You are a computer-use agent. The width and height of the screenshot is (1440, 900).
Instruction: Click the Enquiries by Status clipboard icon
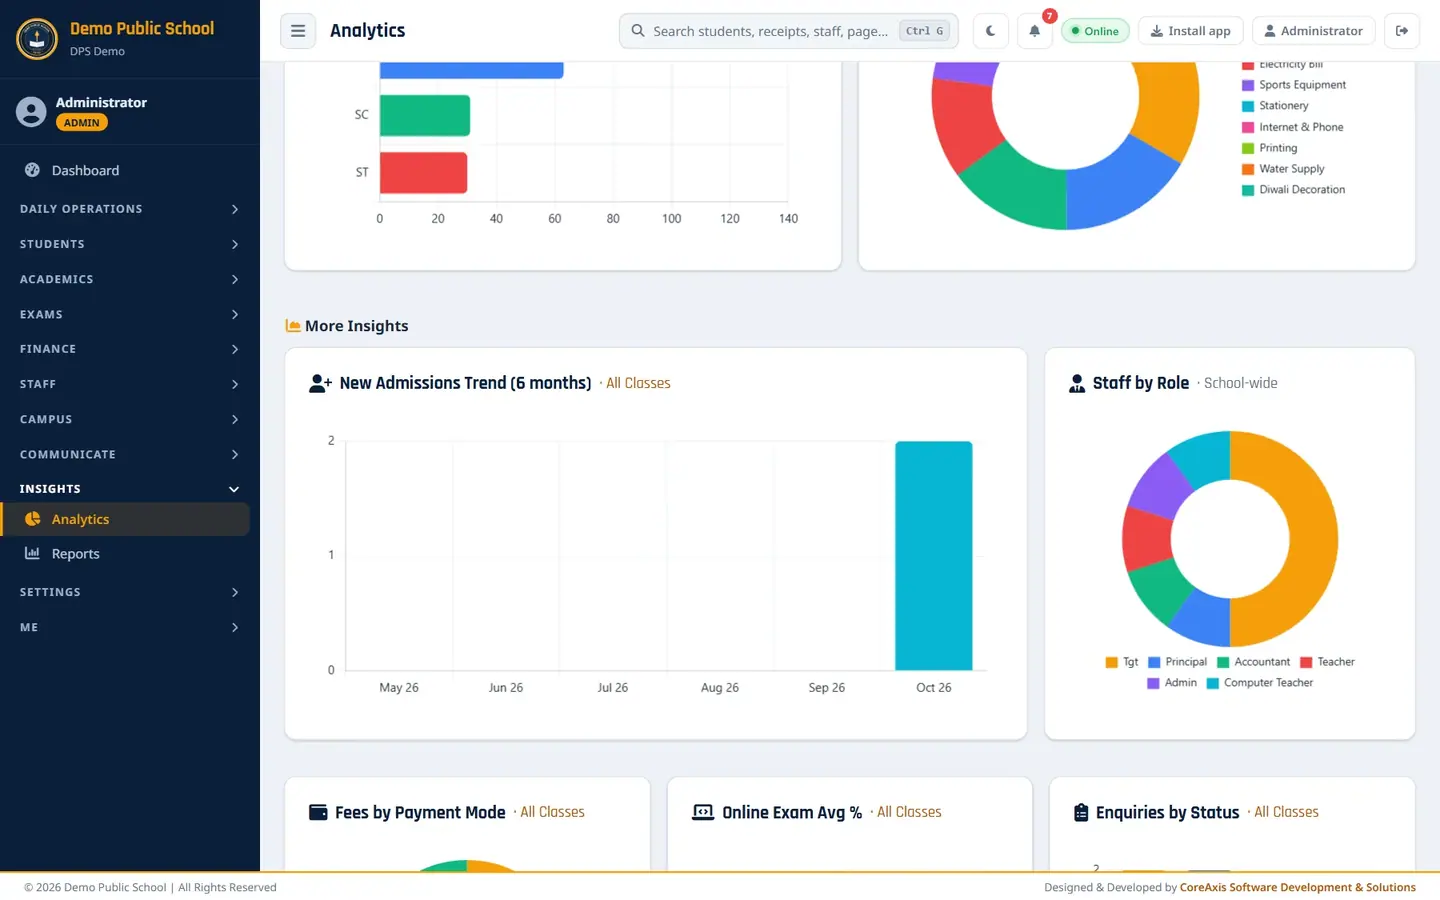(1081, 812)
